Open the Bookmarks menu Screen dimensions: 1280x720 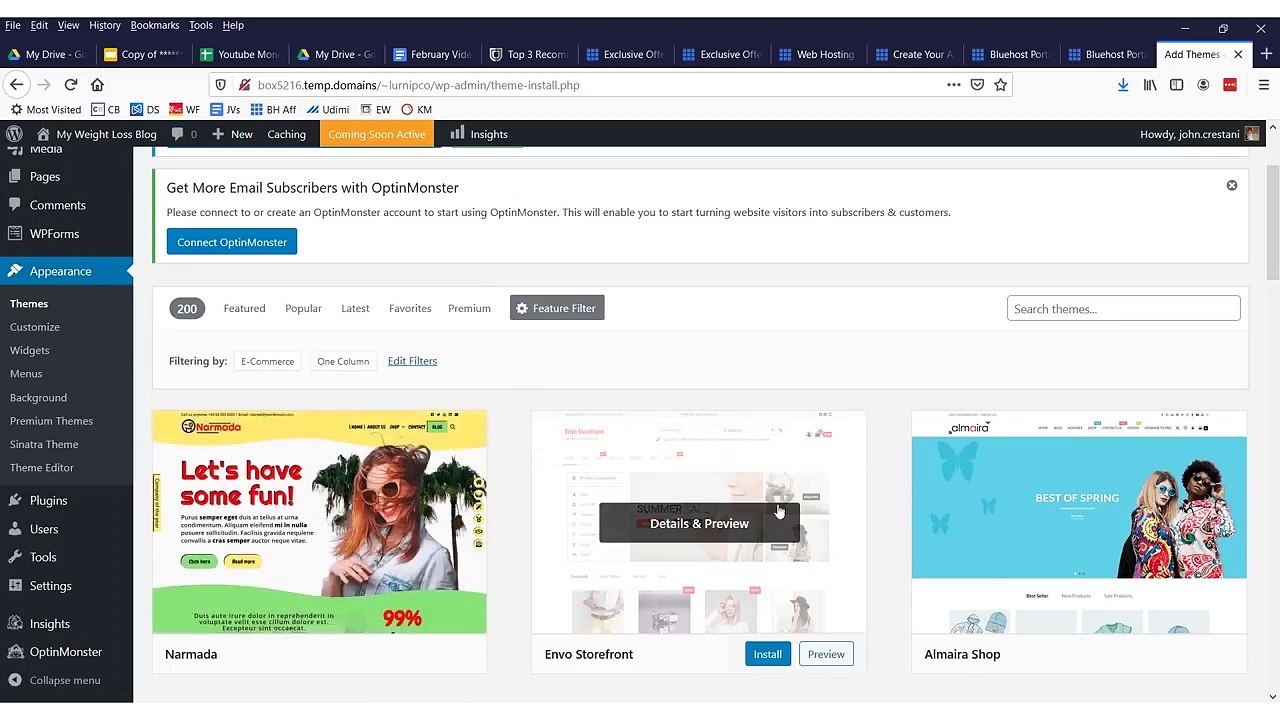(x=155, y=25)
